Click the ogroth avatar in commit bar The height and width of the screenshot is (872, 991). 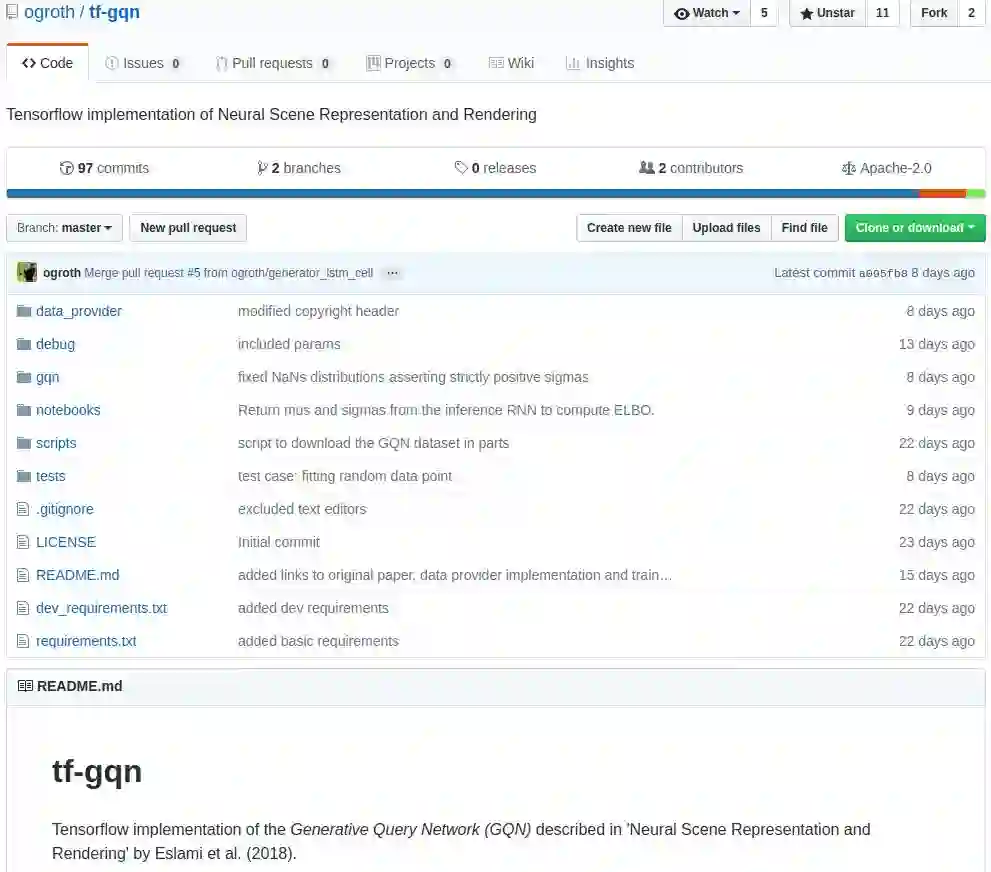27,272
